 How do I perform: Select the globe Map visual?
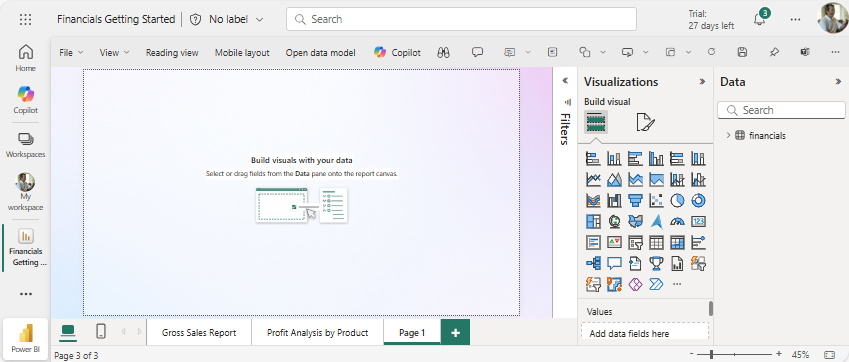(614, 222)
